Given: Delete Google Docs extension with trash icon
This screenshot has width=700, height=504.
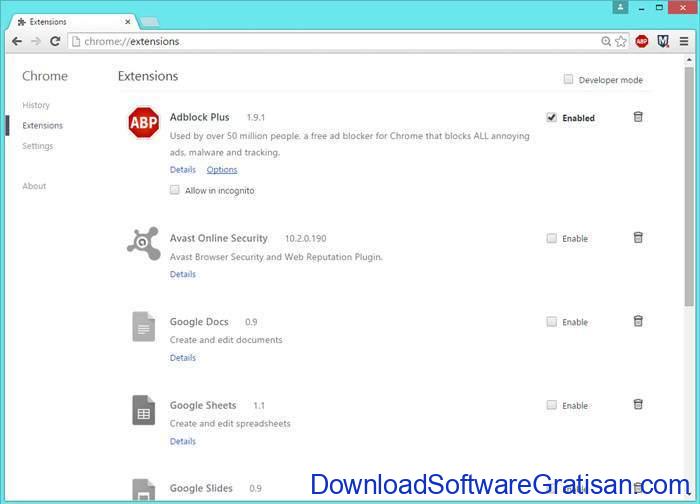Looking at the screenshot, I should [x=638, y=321].
